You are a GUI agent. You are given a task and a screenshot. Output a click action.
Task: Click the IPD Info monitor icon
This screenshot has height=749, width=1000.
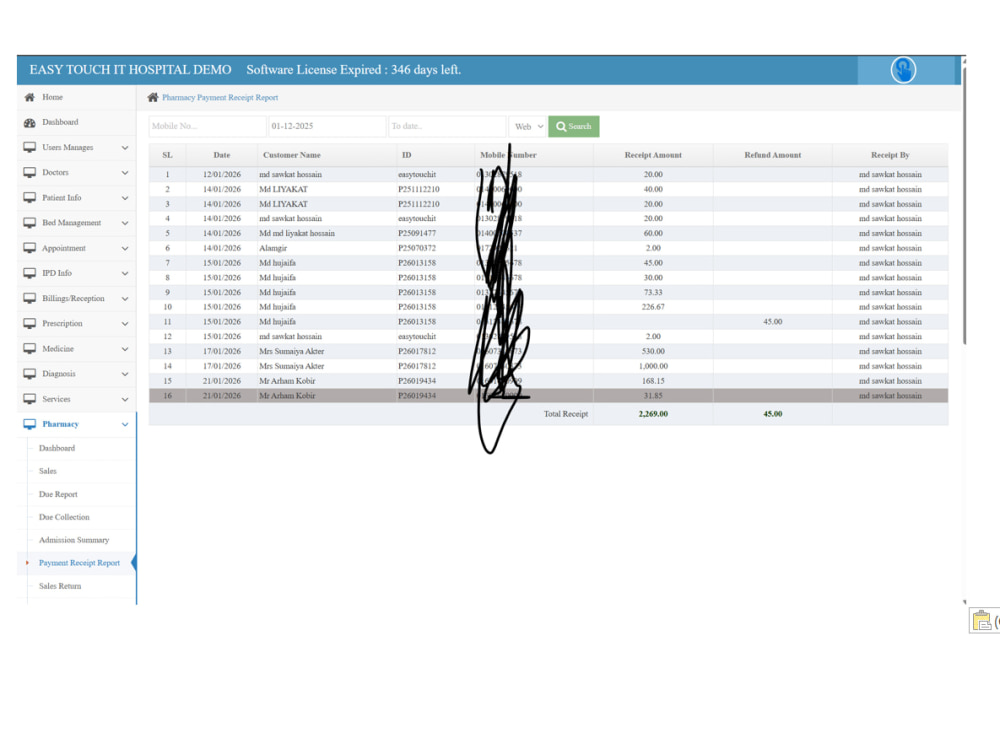[29, 273]
